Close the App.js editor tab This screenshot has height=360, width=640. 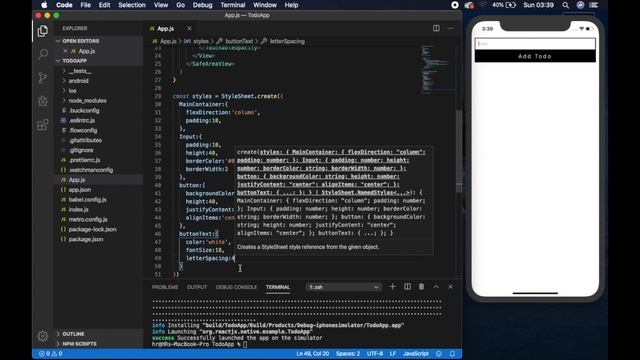click(189, 29)
